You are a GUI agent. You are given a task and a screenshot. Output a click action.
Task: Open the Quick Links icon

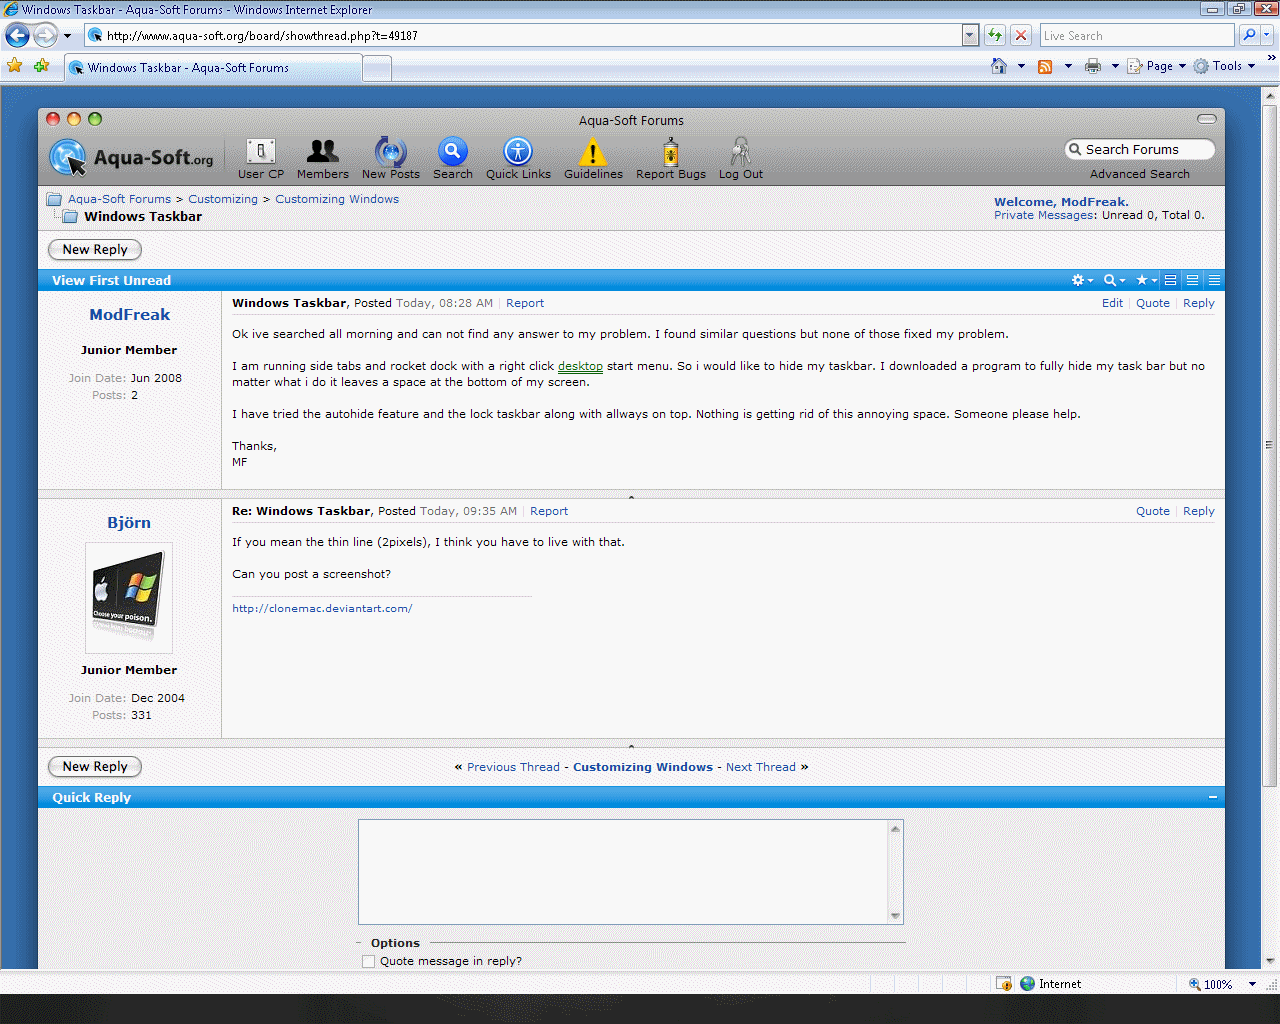(x=518, y=151)
